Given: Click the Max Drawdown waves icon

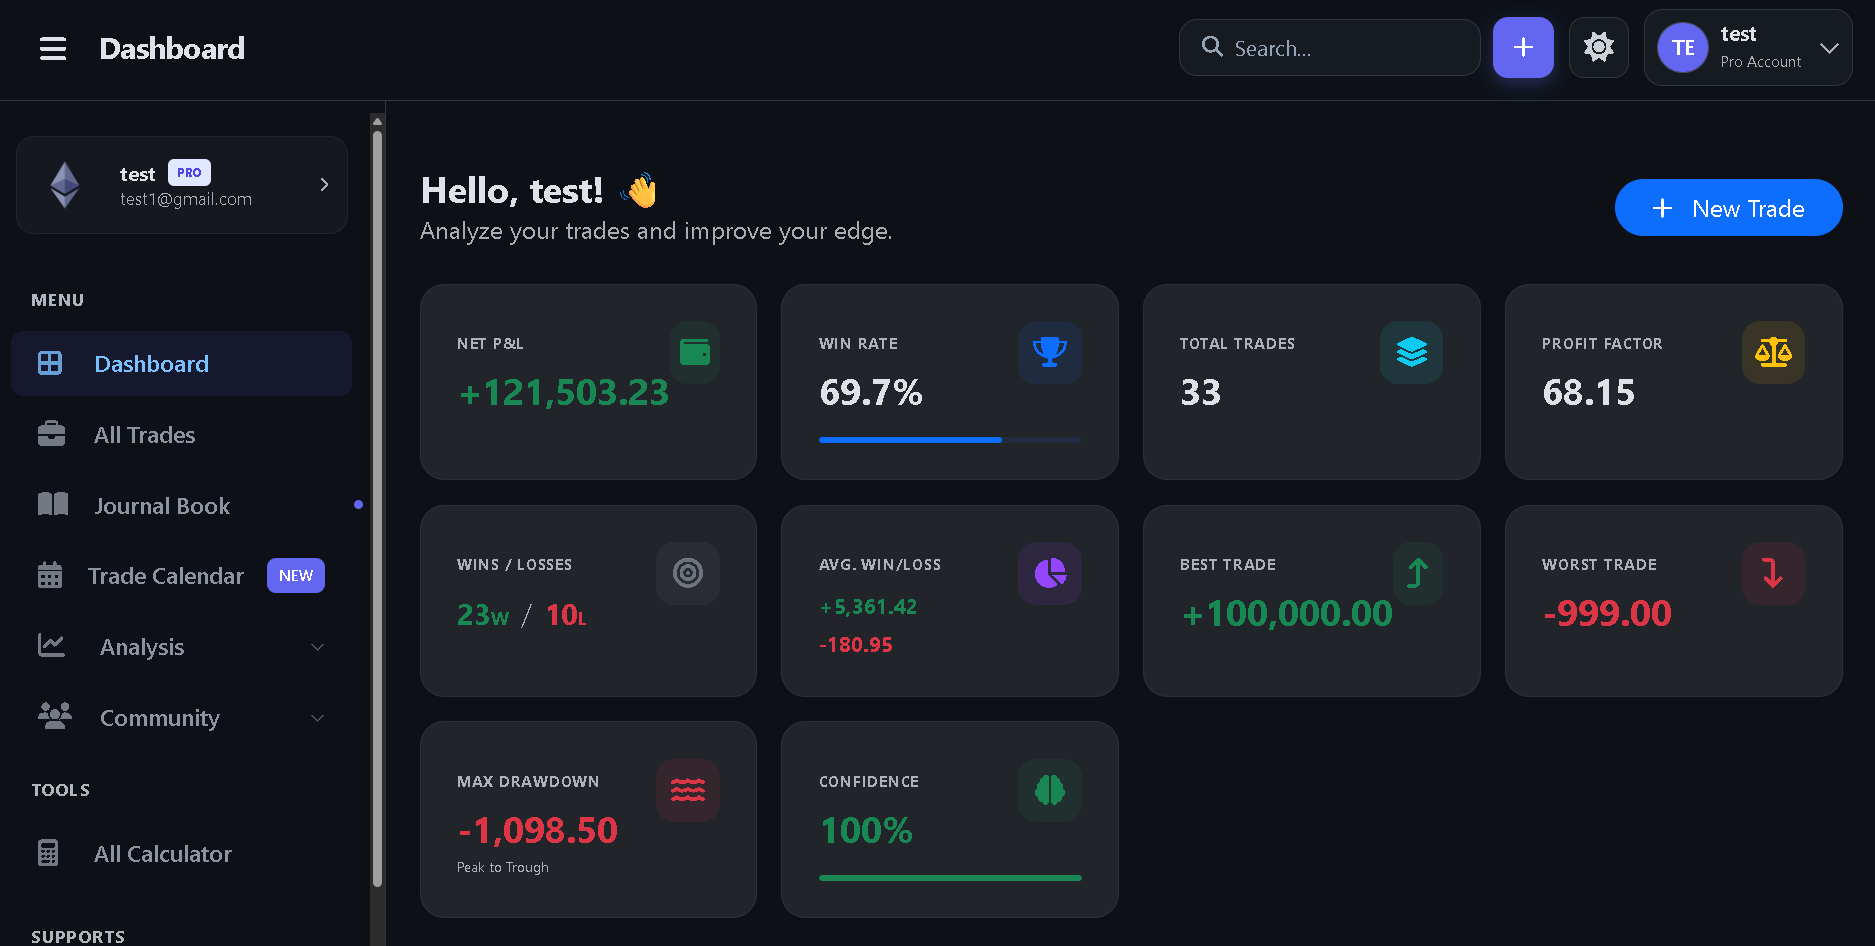Looking at the screenshot, I should coord(688,790).
